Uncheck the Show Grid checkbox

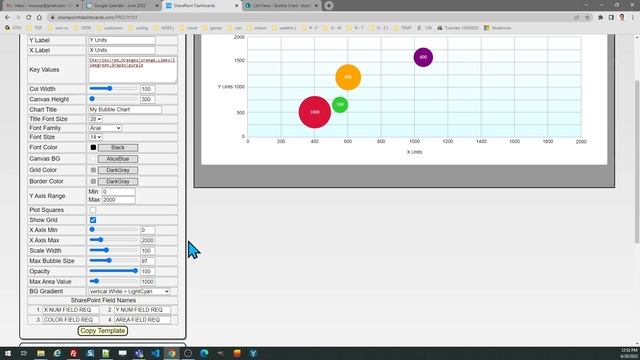(93, 220)
